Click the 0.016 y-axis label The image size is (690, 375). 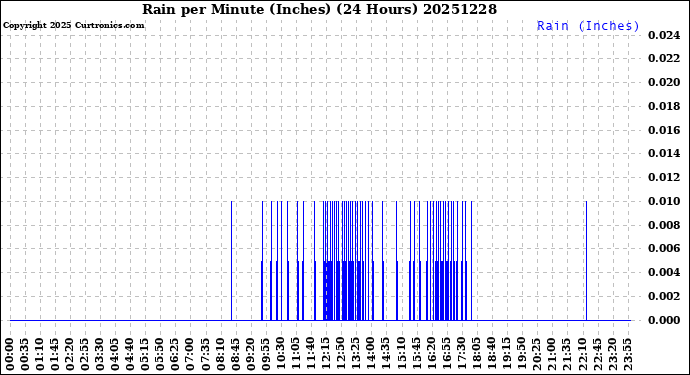click(x=664, y=130)
